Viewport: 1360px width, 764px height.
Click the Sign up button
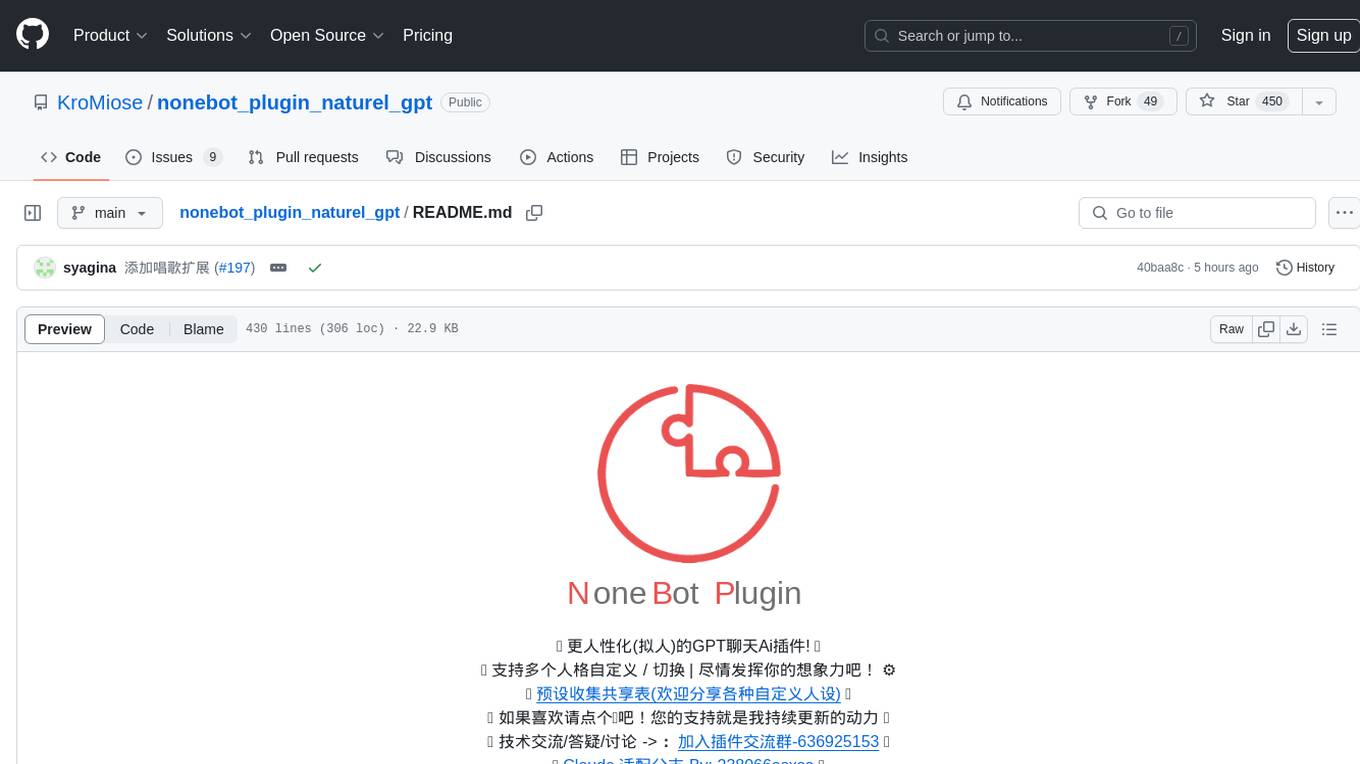tap(1323, 35)
